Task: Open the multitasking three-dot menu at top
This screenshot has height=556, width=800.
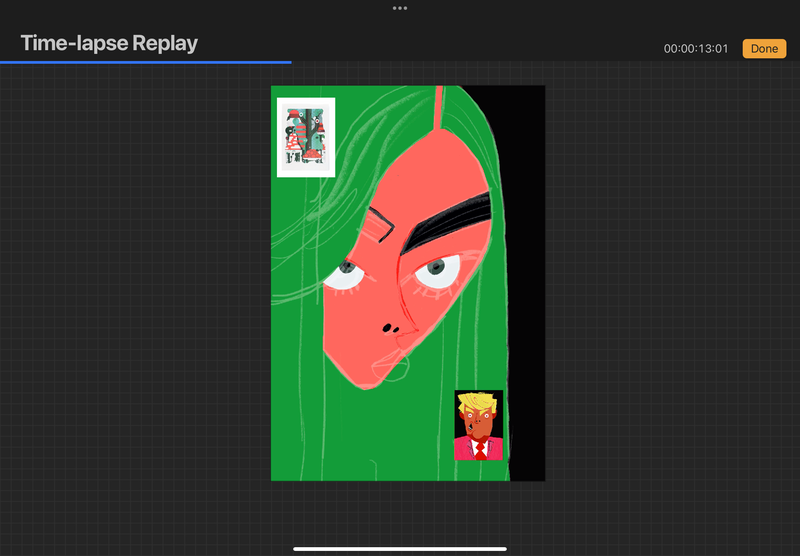Action: (400, 8)
